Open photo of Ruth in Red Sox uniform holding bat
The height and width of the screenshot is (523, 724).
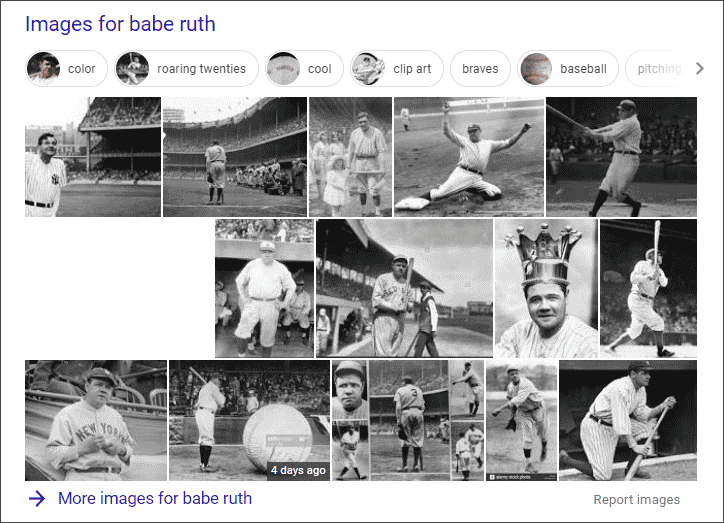pos(404,288)
